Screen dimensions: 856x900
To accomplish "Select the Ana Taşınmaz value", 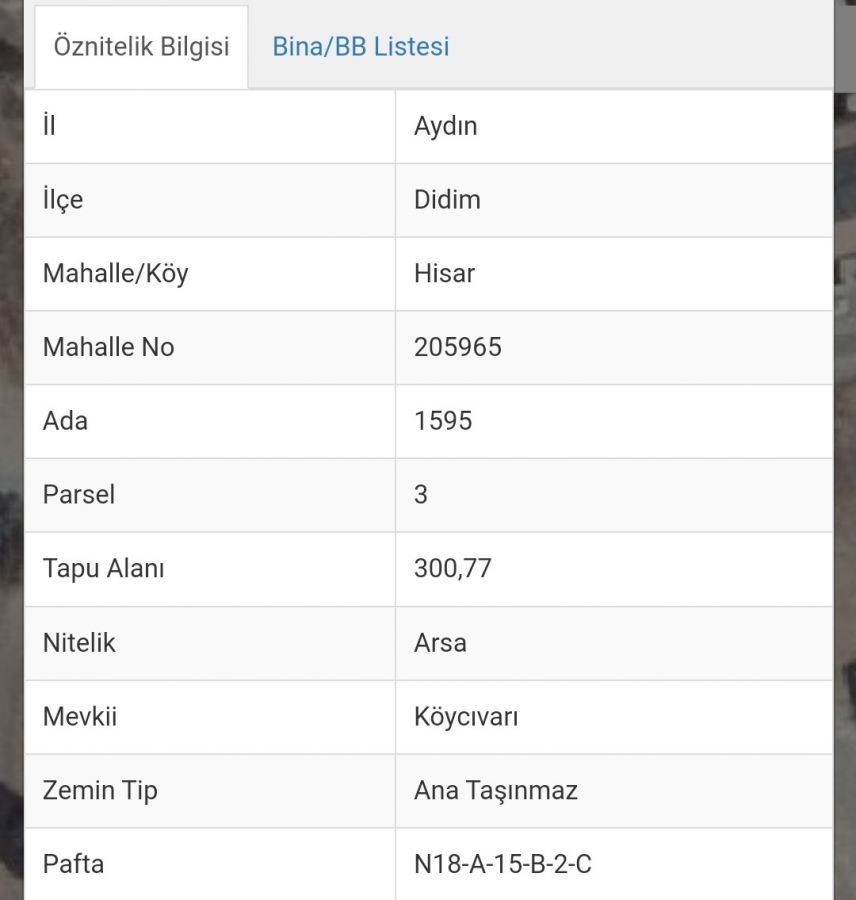I will (495, 790).
